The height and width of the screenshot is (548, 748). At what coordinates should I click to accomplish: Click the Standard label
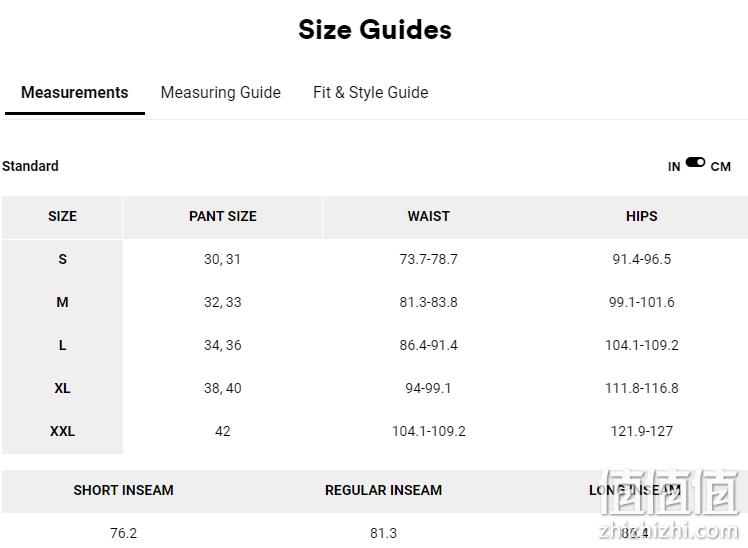click(30, 166)
